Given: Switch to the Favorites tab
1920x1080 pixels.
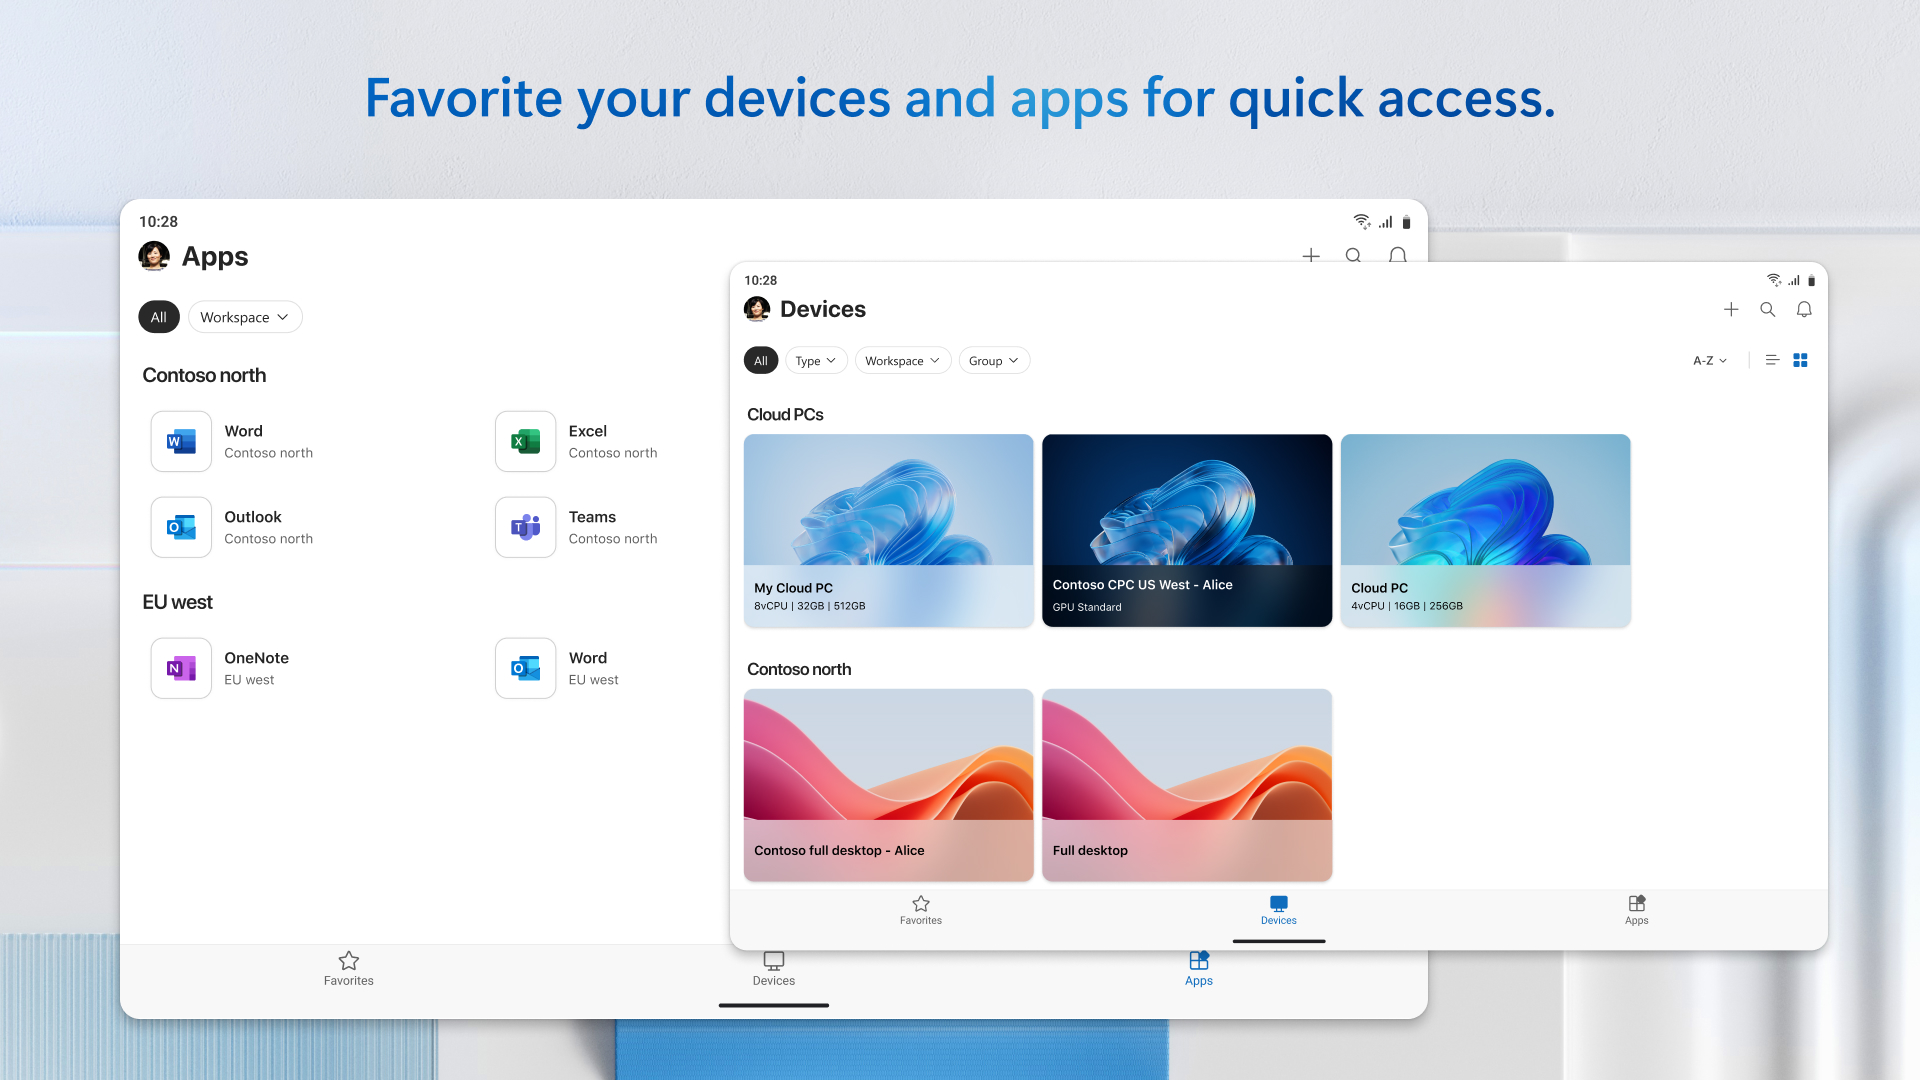Looking at the screenshot, I should 920,910.
